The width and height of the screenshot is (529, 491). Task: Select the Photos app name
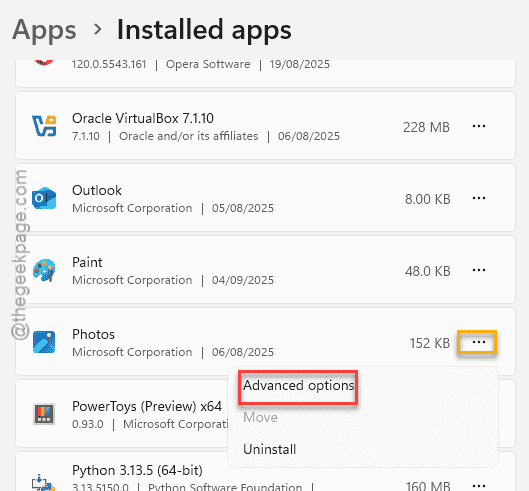[x=93, y=334]
